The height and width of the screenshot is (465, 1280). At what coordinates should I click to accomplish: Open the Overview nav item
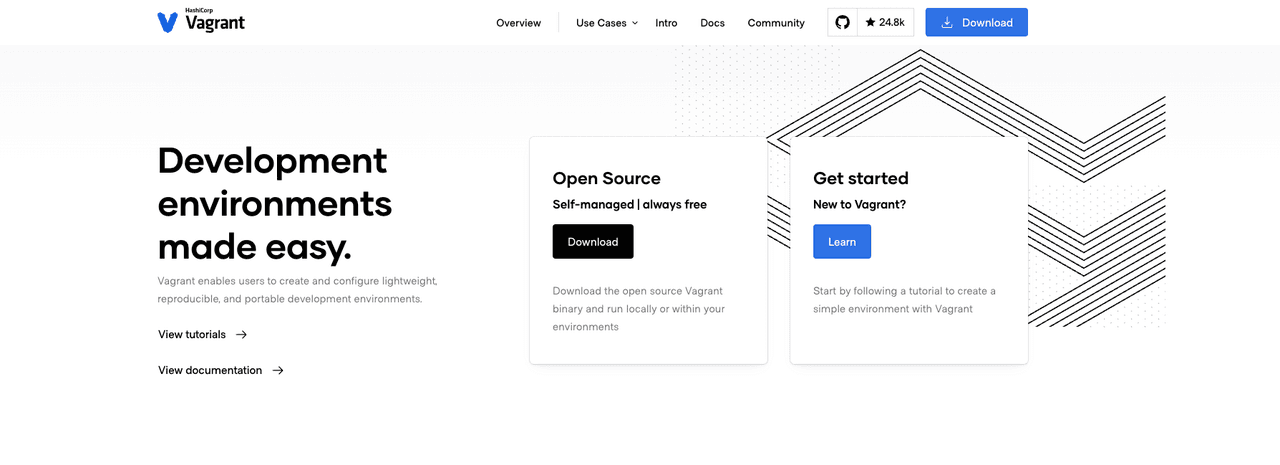point(518,23)
